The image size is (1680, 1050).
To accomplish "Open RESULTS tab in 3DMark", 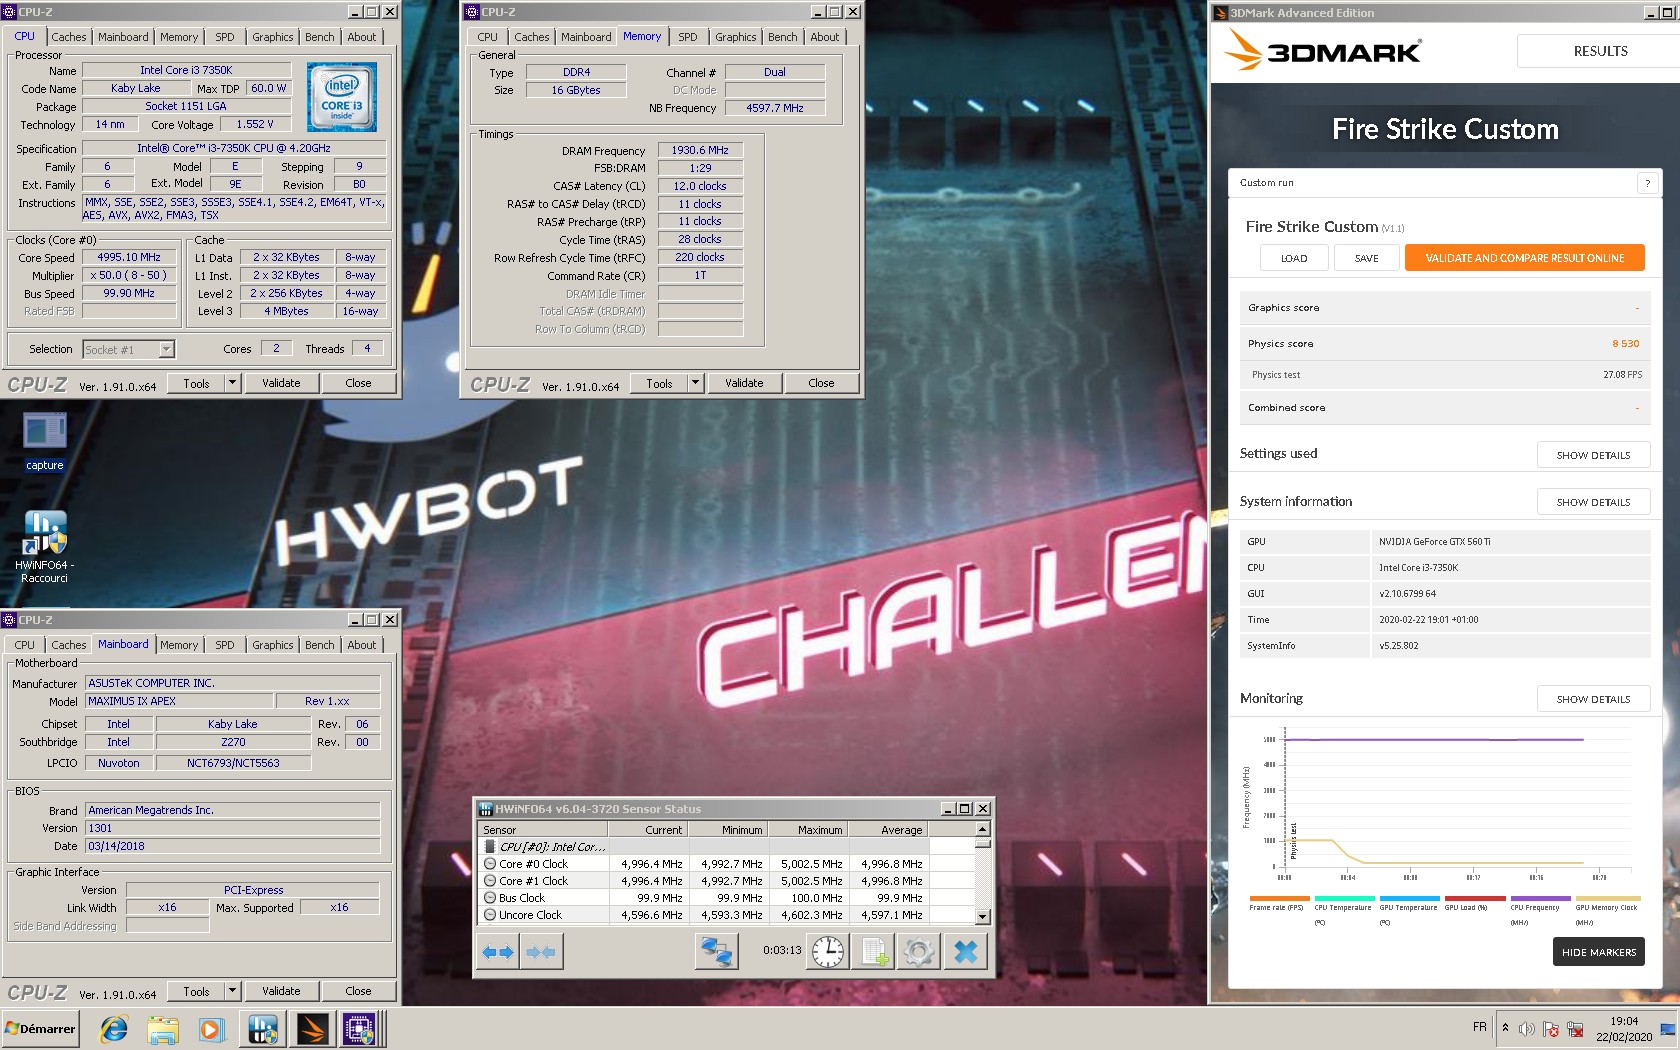I will click(1600, 51).
